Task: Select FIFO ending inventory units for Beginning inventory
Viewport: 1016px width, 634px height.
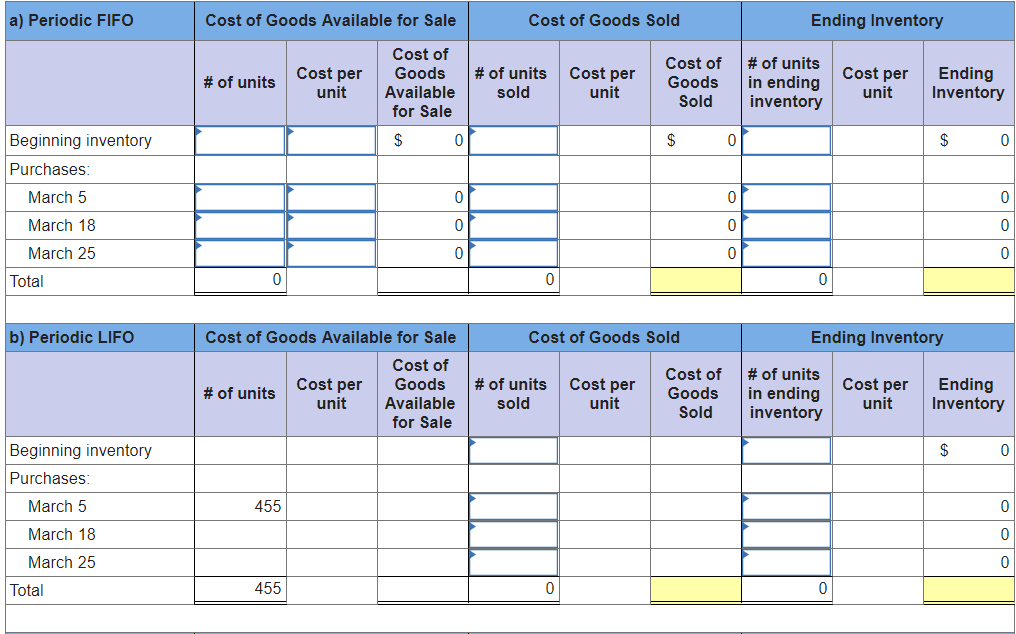Action: tap(786, 140)
